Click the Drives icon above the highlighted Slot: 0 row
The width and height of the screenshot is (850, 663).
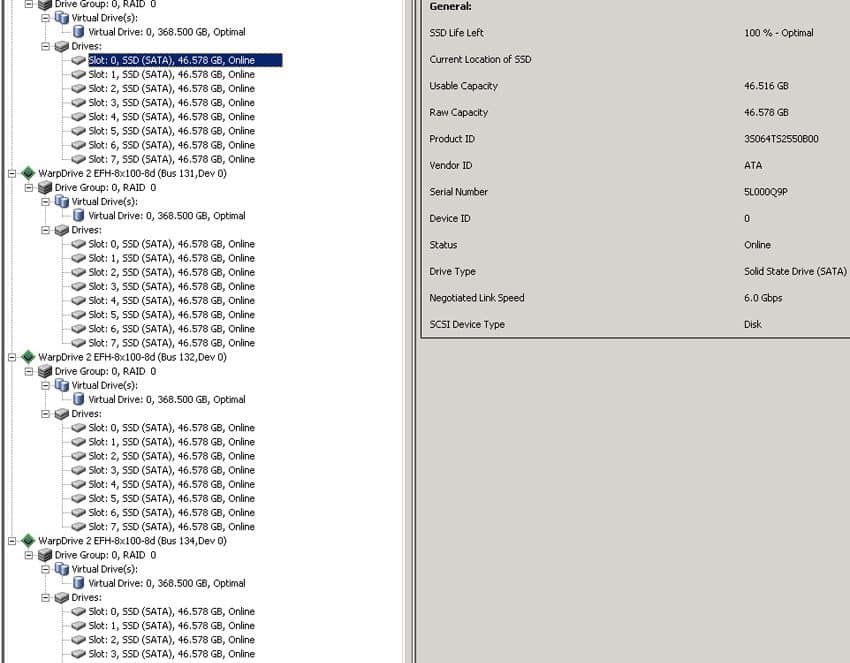coord(62,46)
